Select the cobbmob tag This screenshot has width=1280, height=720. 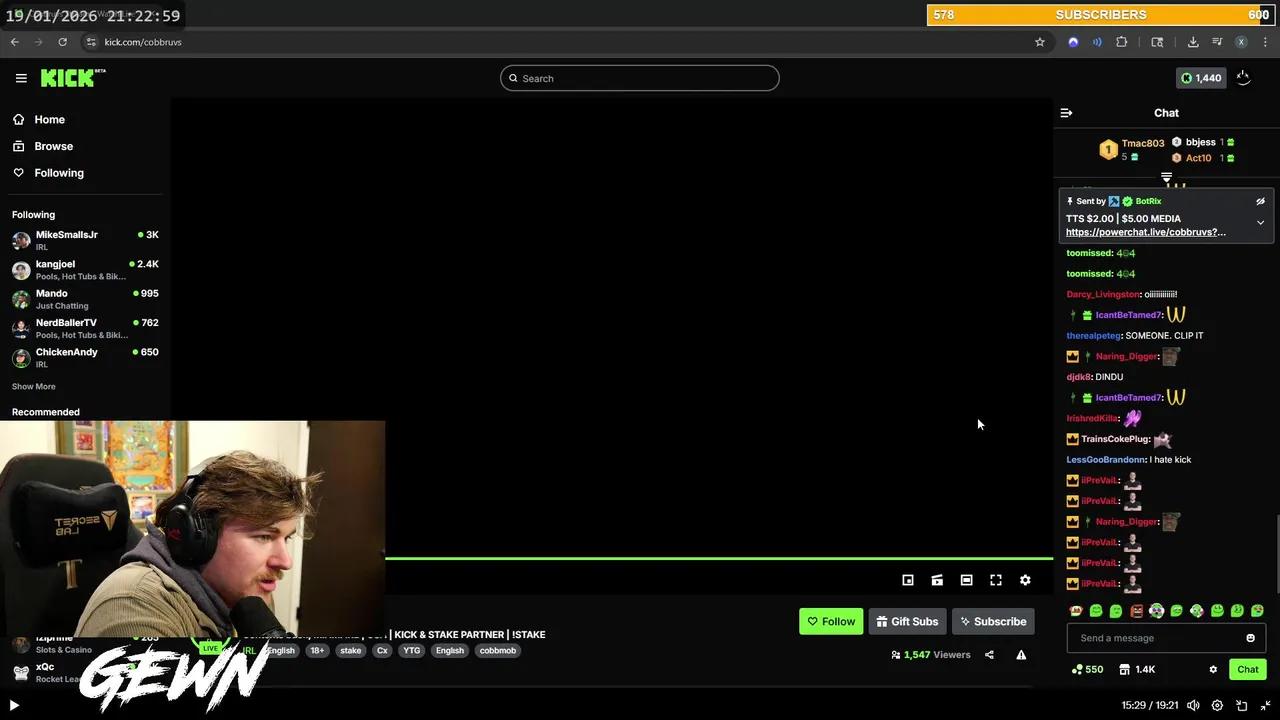click(497, 651)
